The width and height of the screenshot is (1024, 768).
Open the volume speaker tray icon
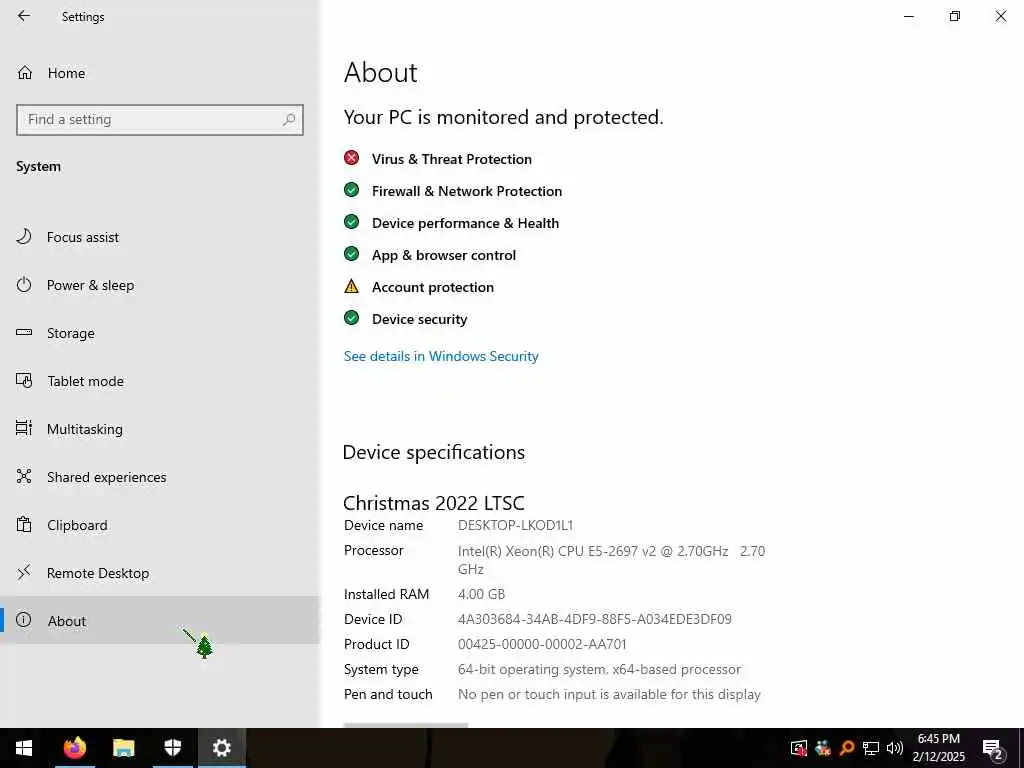[x=894, y=748]
